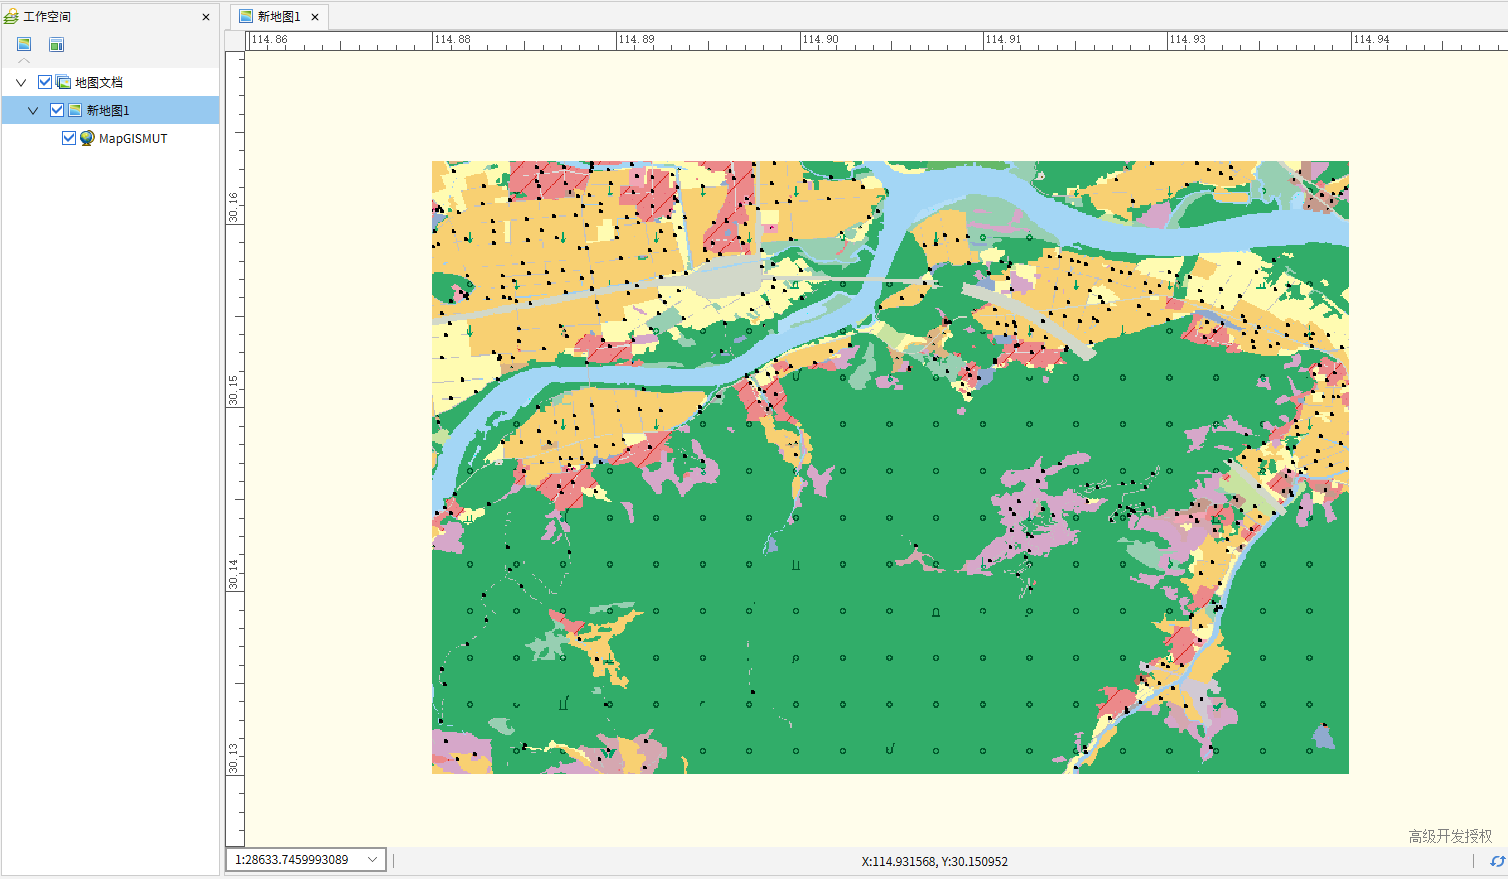Click the MapGISMUT globe layer icon
This screenshot has height=879, width=1508.
[x=87, y=138]
